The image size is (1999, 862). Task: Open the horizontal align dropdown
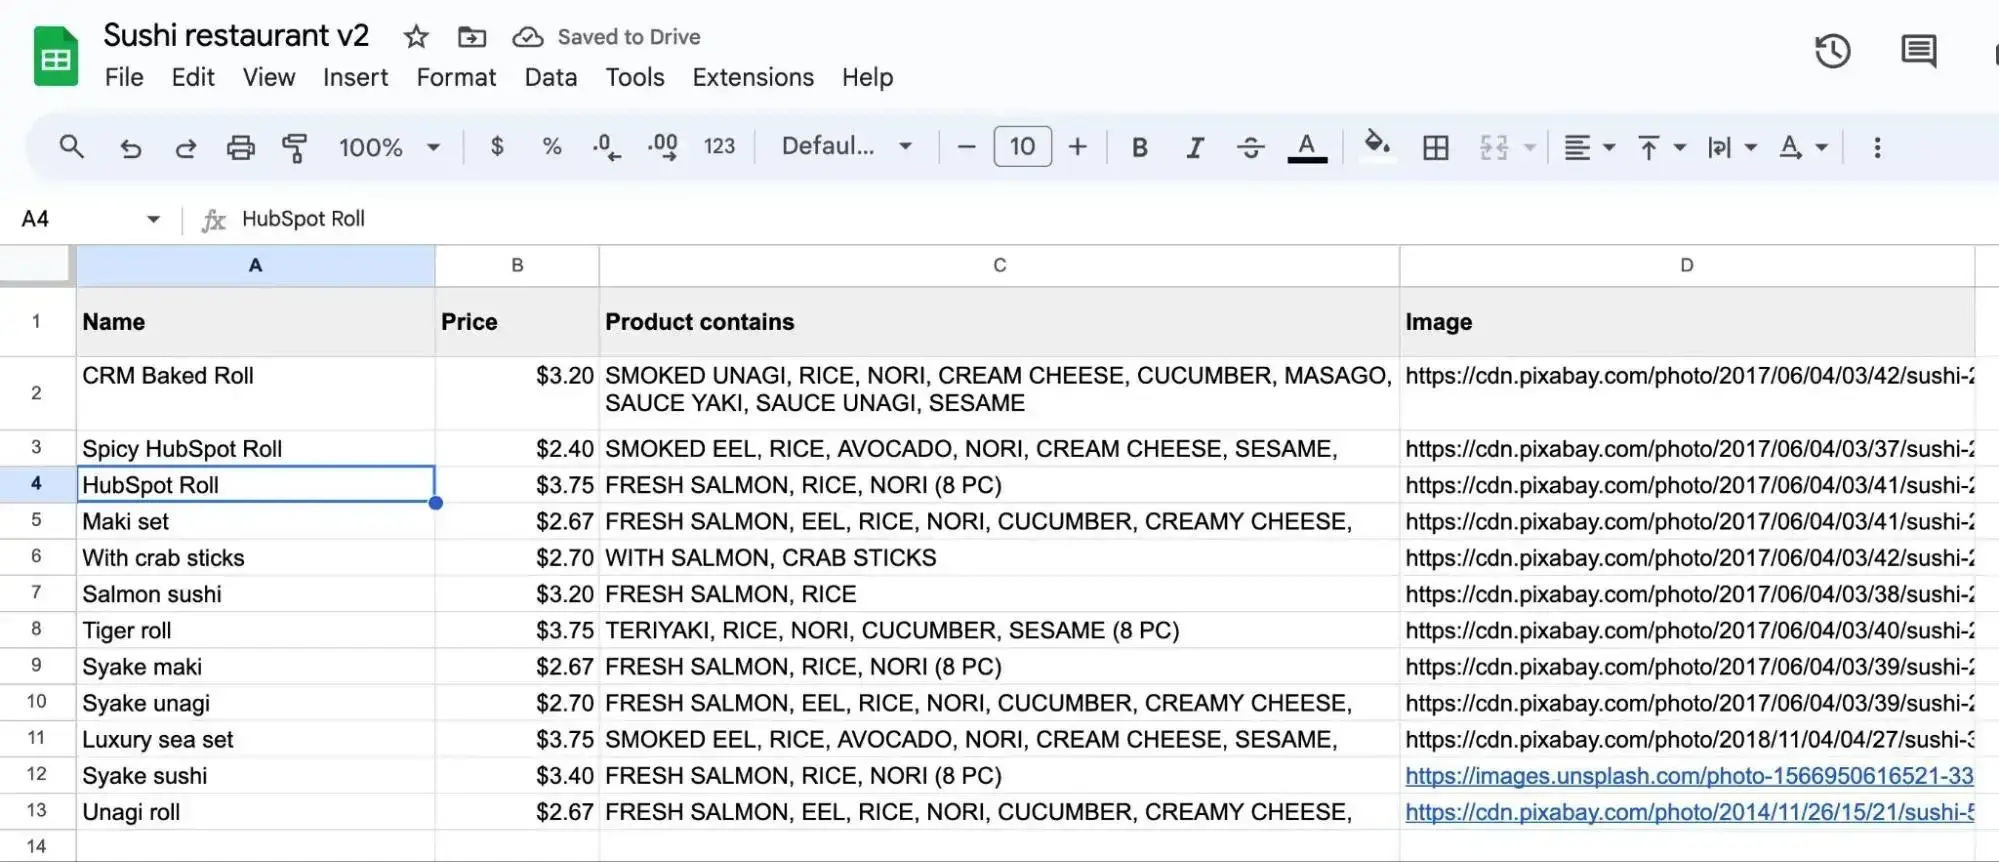1586,146
